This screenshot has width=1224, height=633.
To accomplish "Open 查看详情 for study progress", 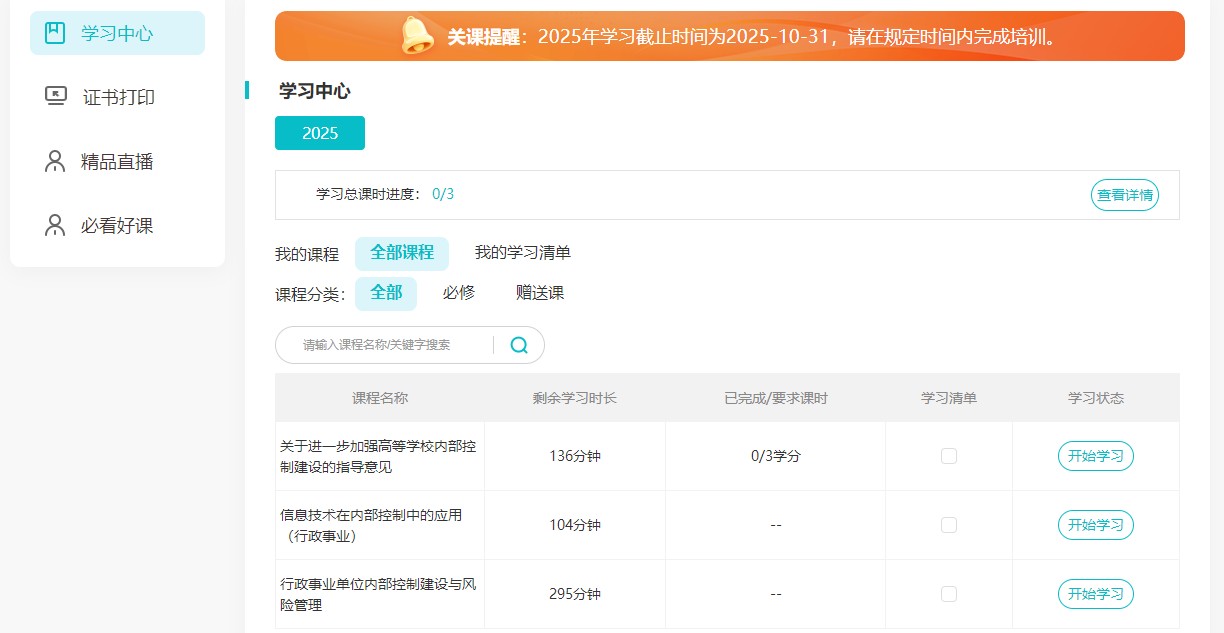I will (x=1125, y=195).
